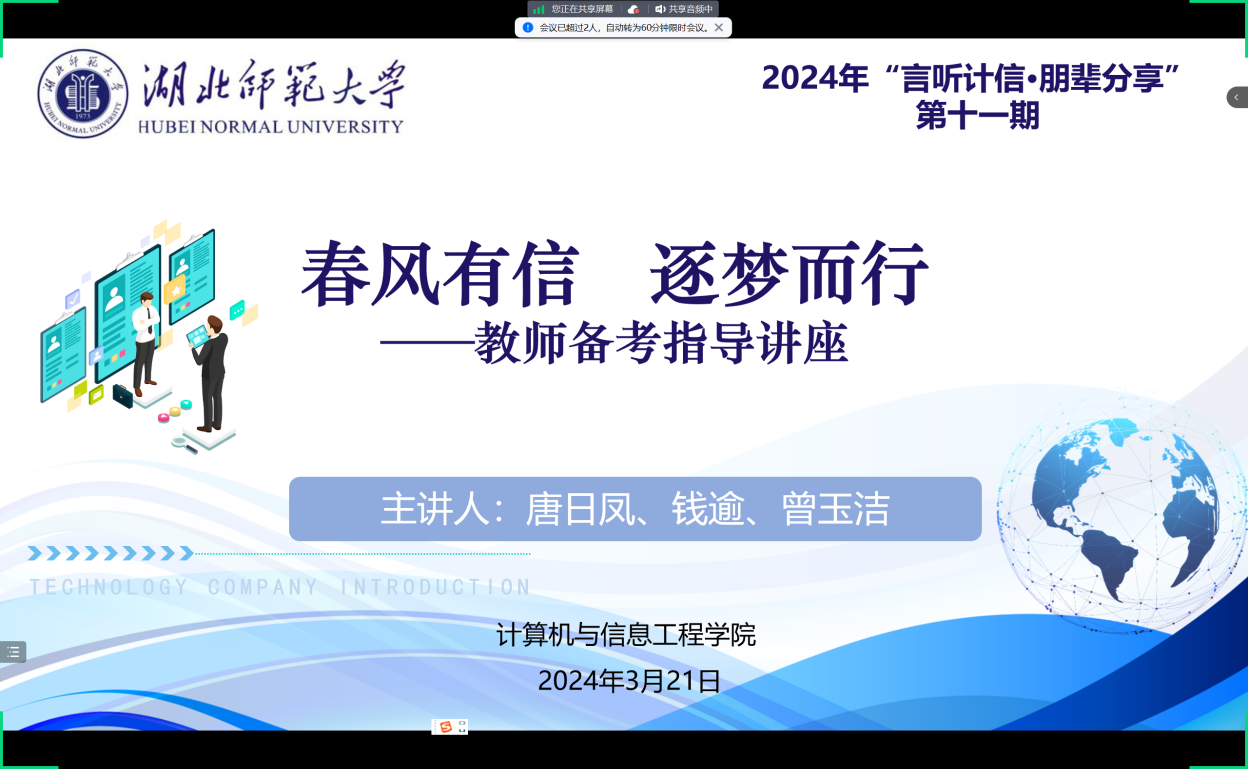
Task: Open the slide outline list icon
Action: tap(13, 652)
